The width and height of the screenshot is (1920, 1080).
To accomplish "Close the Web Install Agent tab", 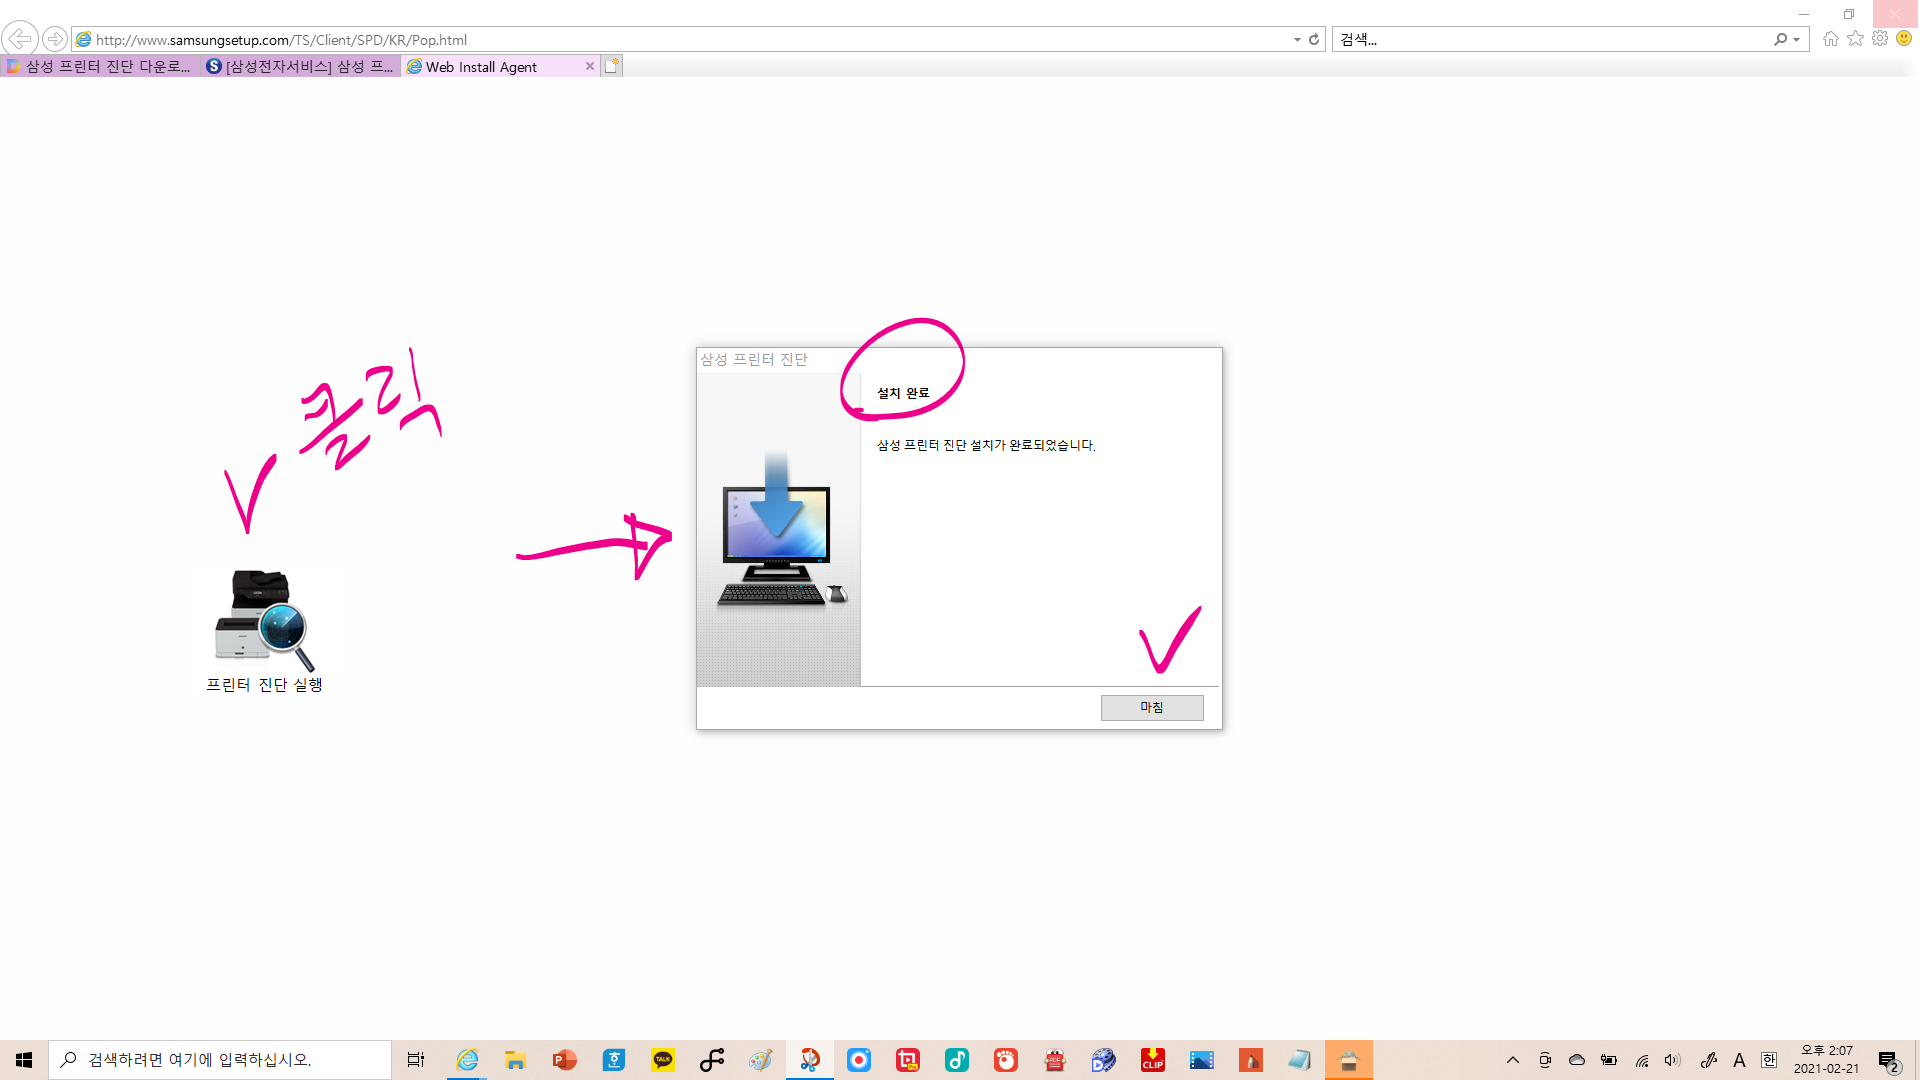I will coord(590,66).
